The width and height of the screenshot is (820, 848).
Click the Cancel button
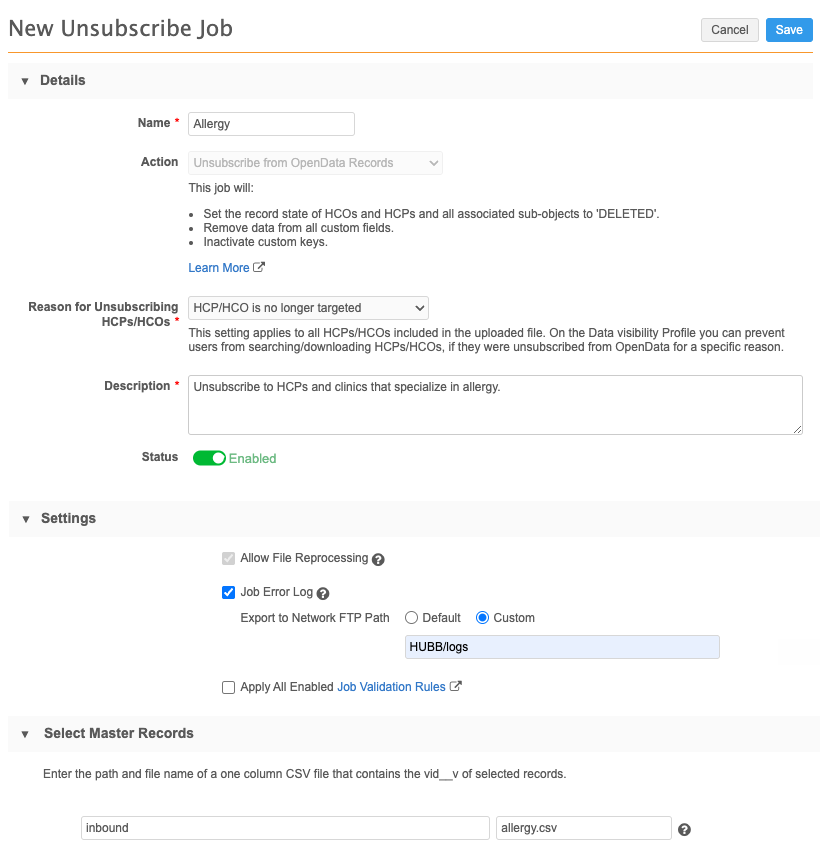pos(730,30)
